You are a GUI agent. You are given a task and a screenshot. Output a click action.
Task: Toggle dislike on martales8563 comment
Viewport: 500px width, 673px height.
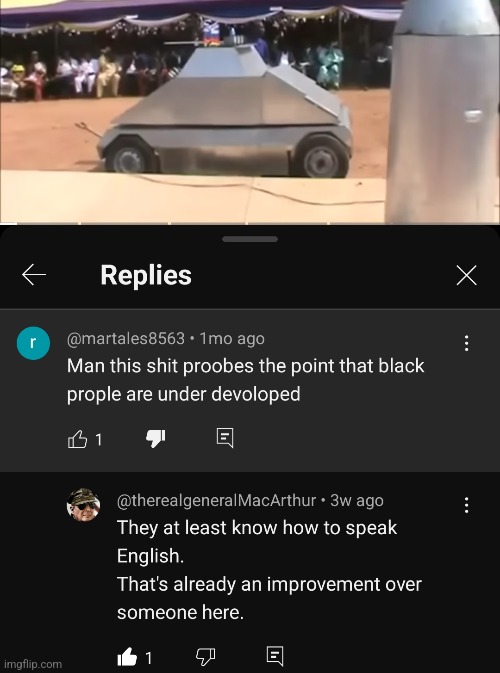(155, 439)
